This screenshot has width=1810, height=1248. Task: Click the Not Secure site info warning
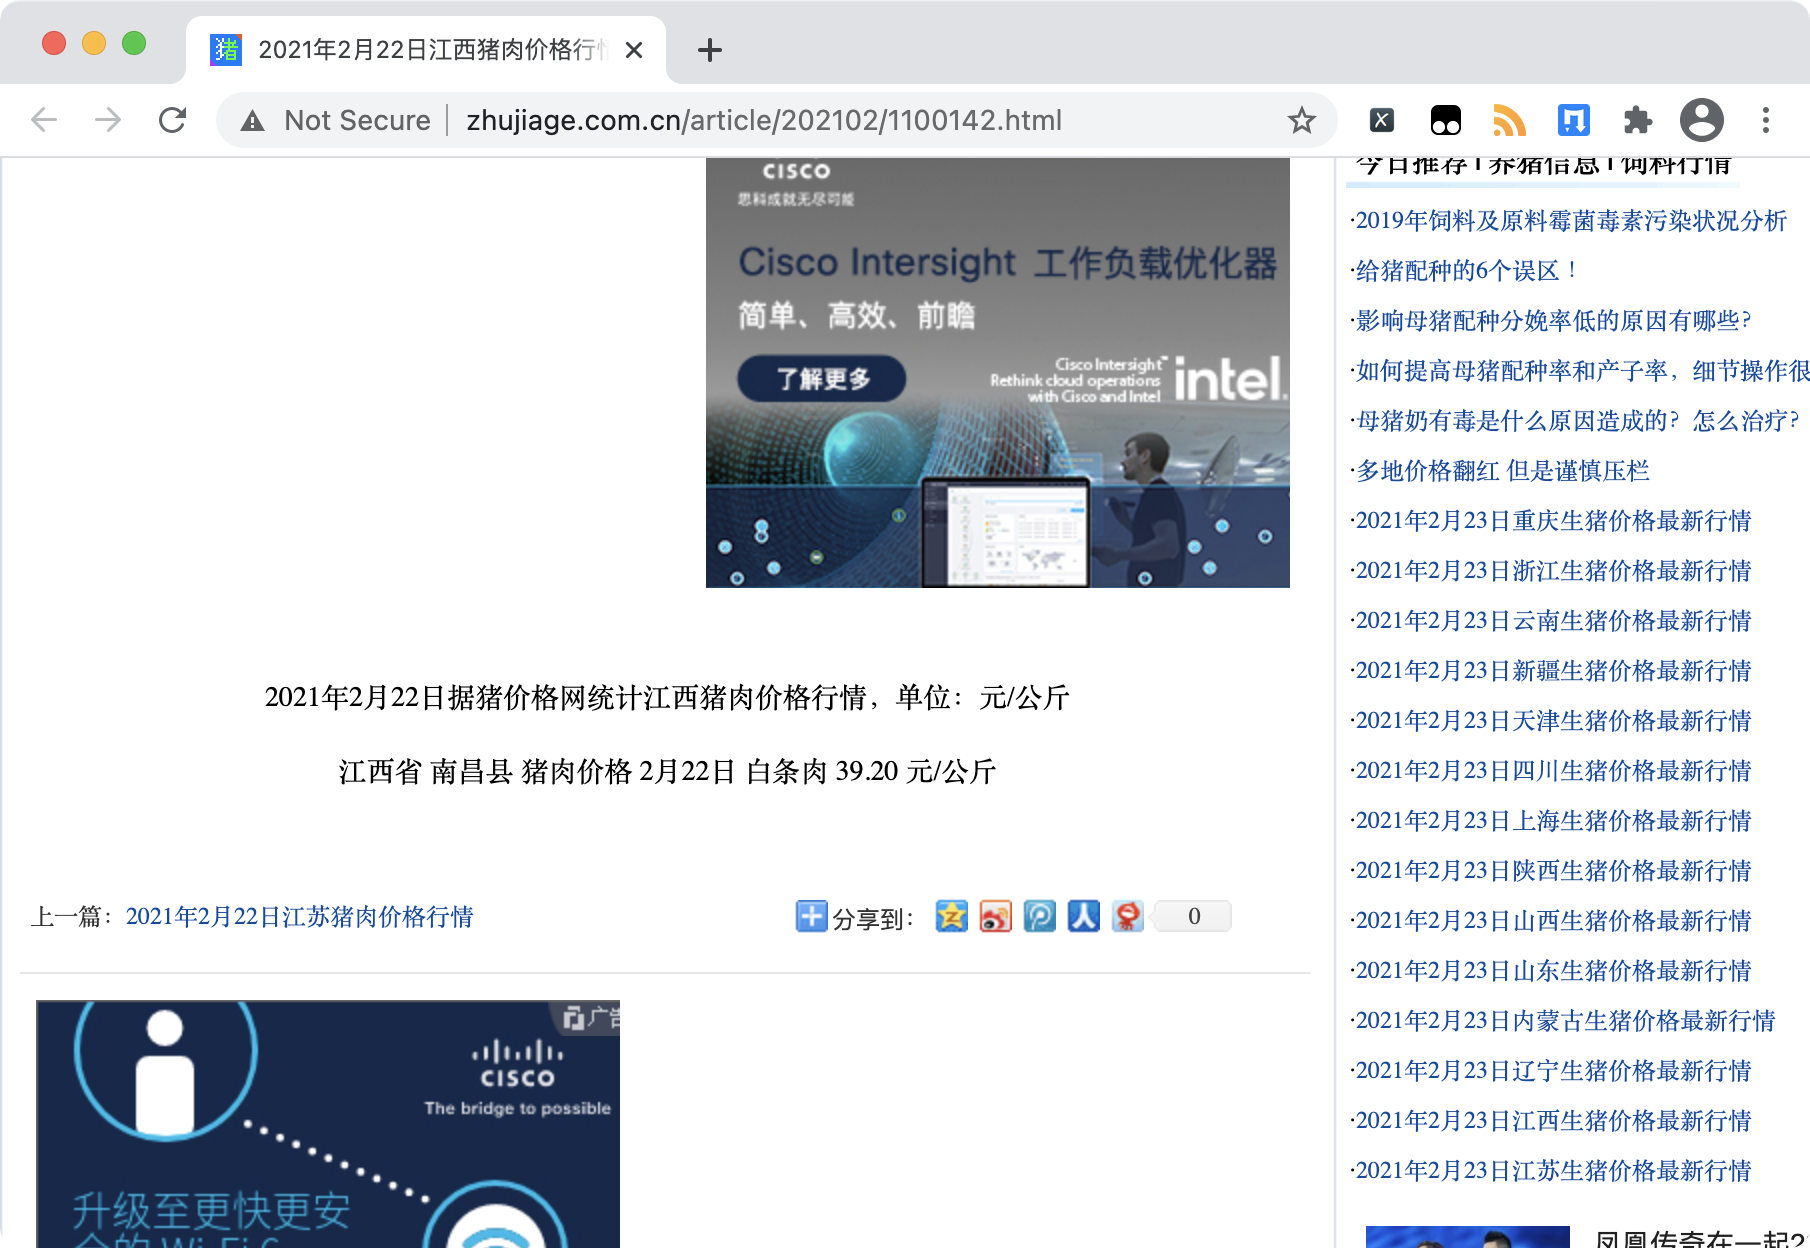coord(337,121)
